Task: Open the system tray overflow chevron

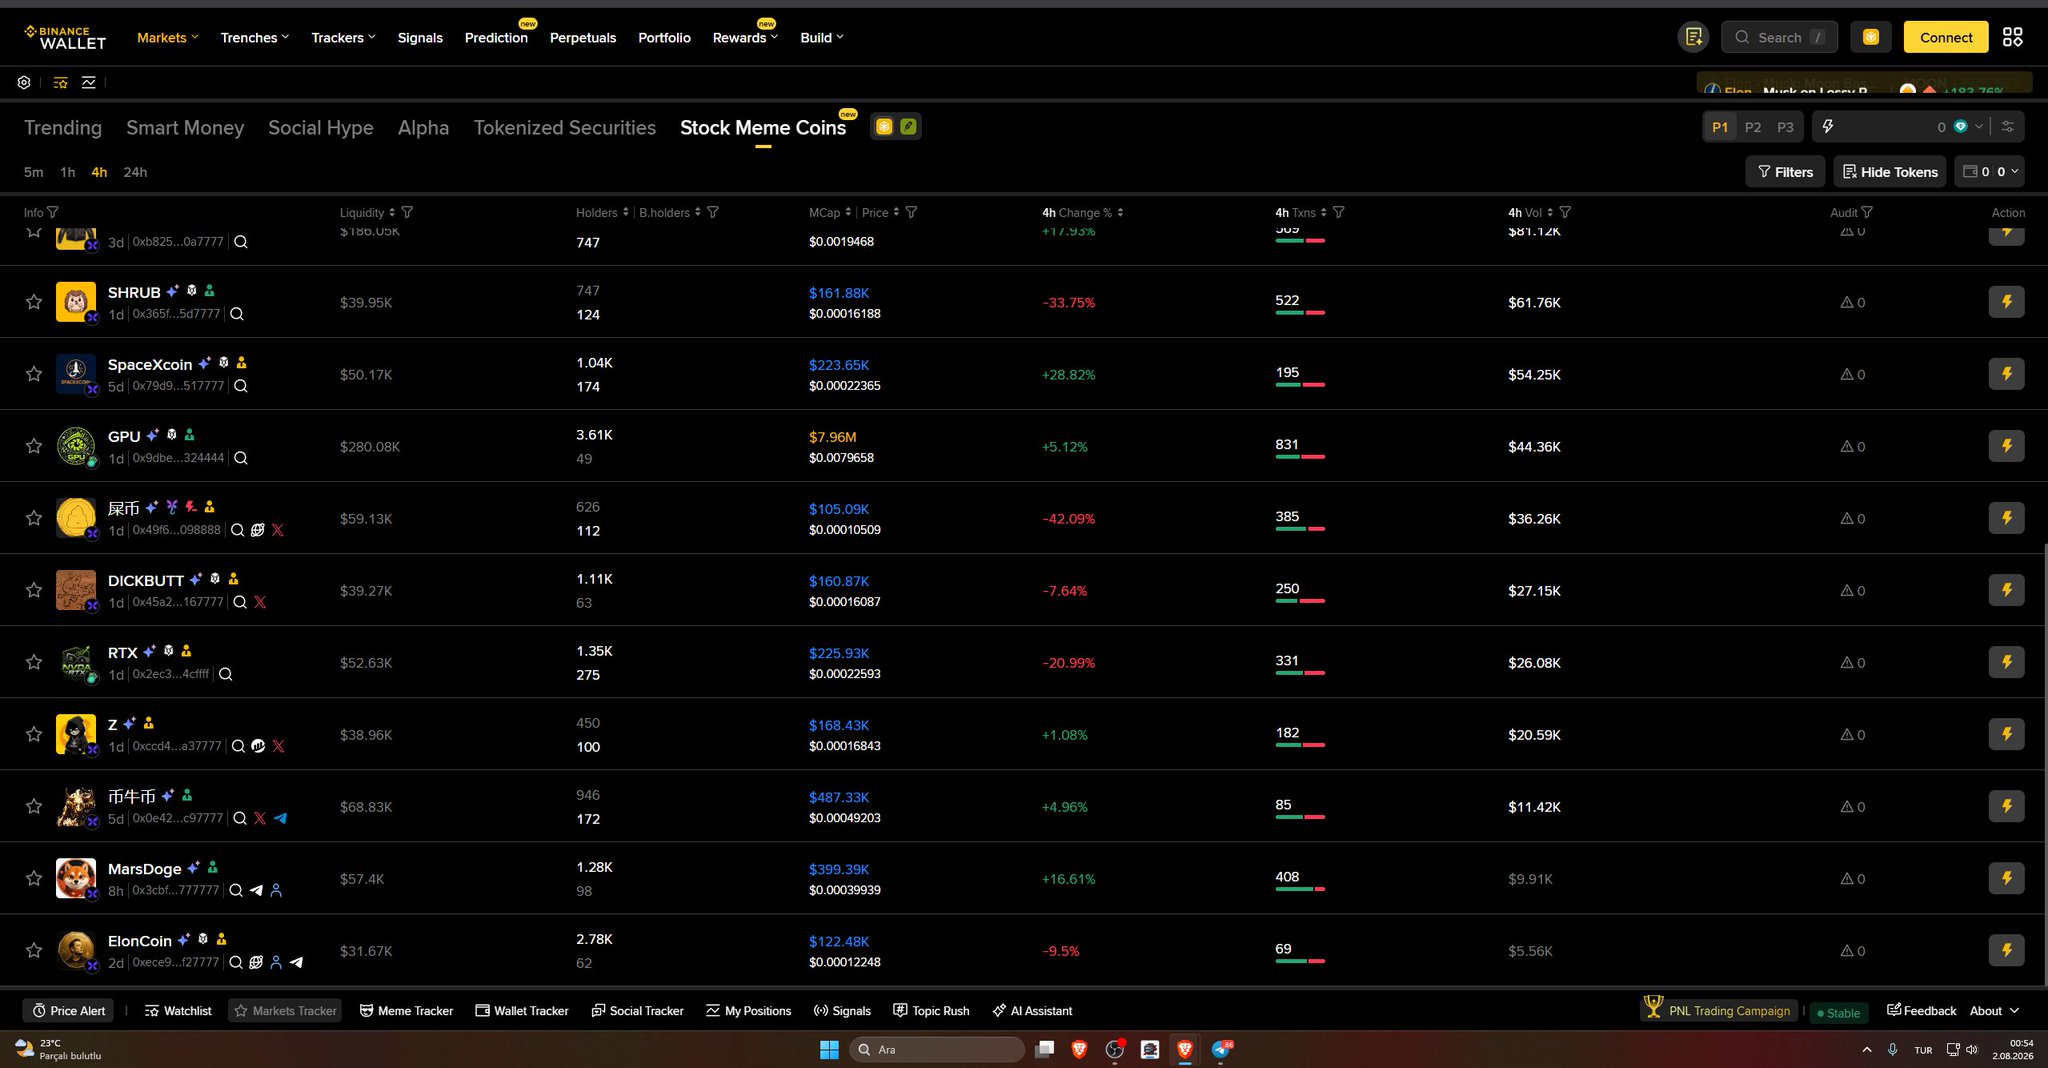Action: tap(1867, 1049)
